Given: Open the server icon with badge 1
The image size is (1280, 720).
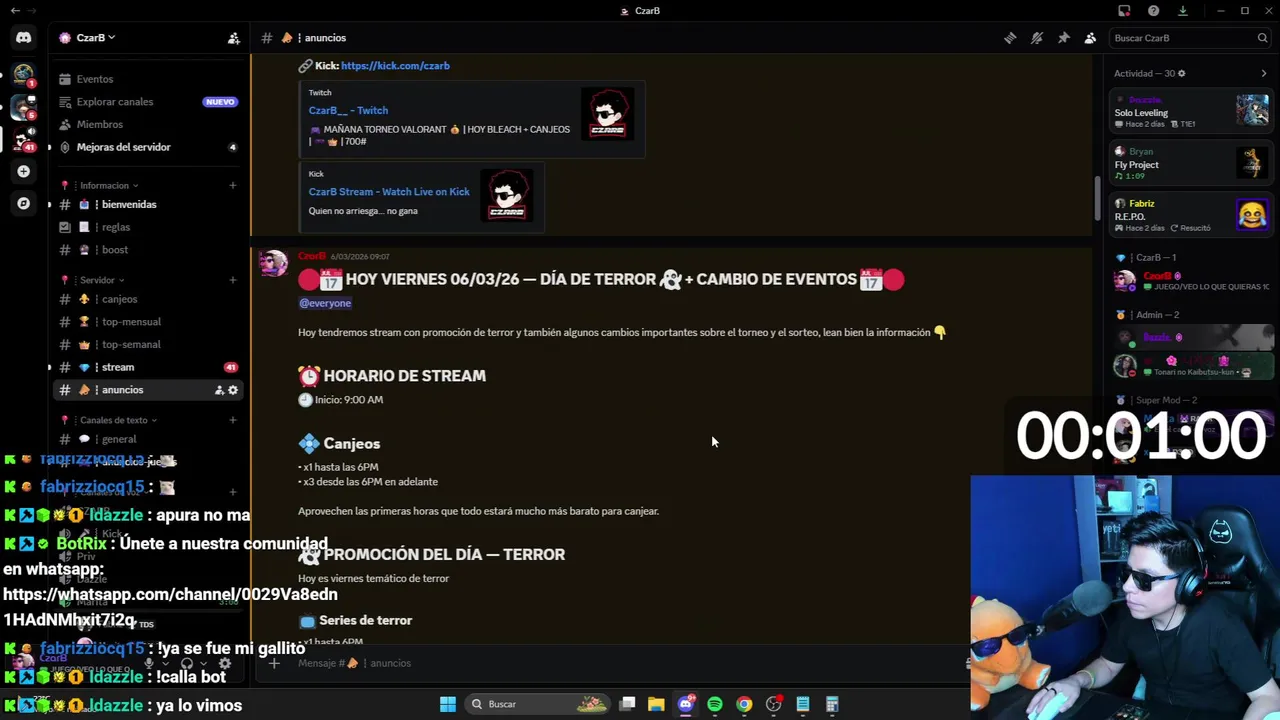Looking at the screenshot, I should pos(23,74).
